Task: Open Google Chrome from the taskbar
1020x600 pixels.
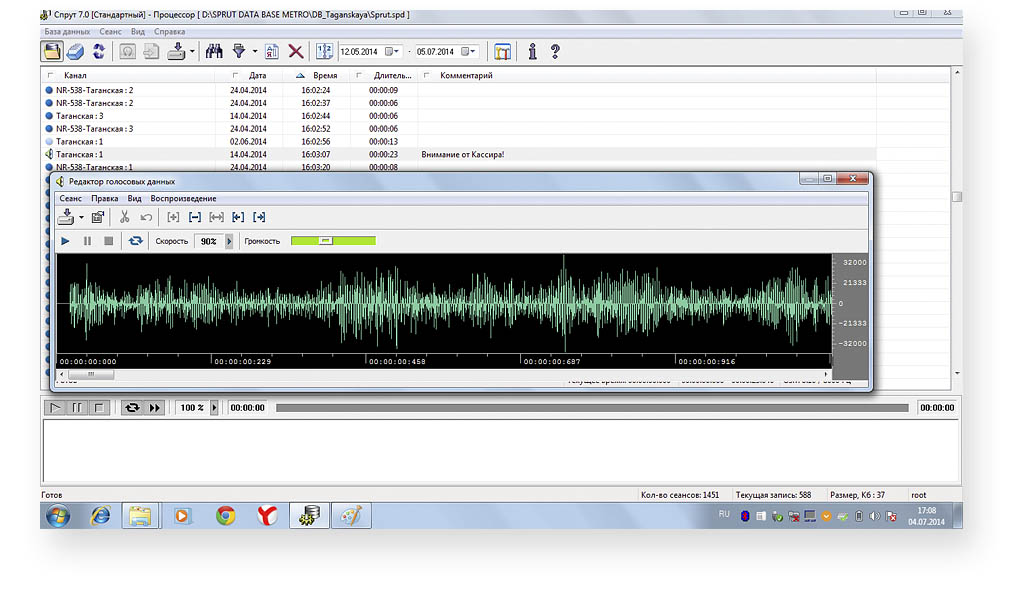Action: [x=226, y=516]
